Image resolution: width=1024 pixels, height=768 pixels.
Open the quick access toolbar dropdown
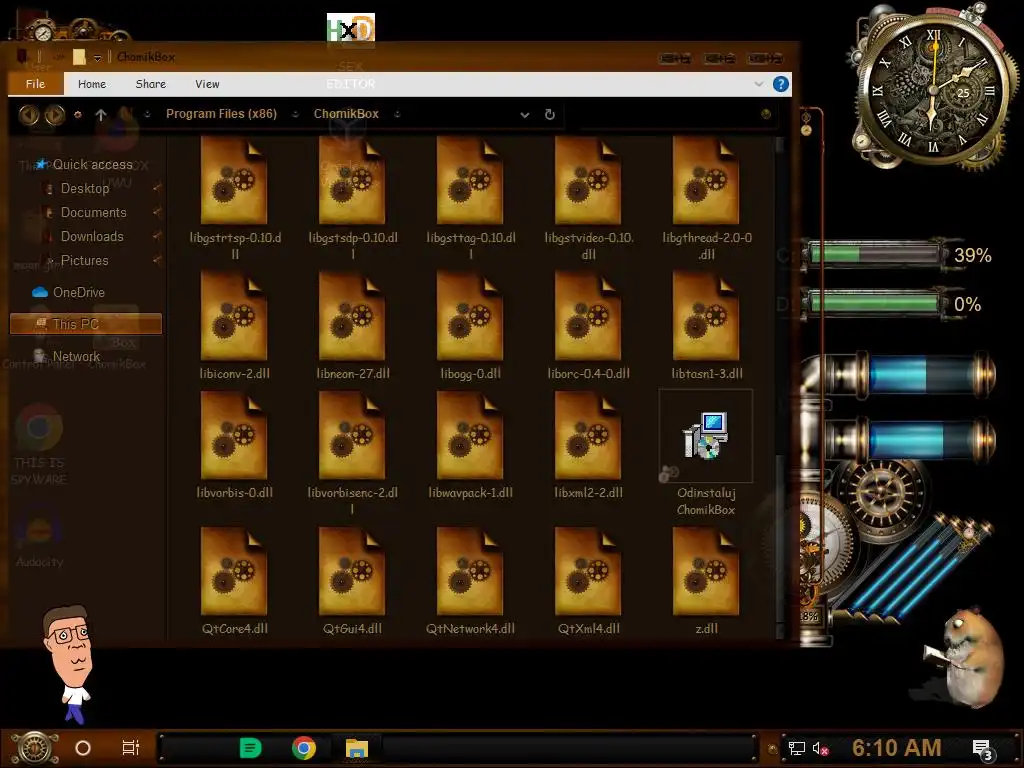pos(97,57)
